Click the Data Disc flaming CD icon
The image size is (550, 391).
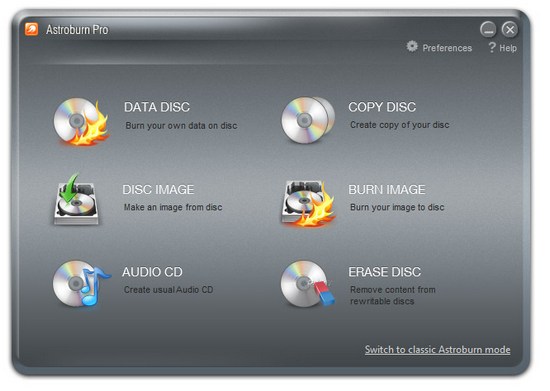[x=81, y=121]
